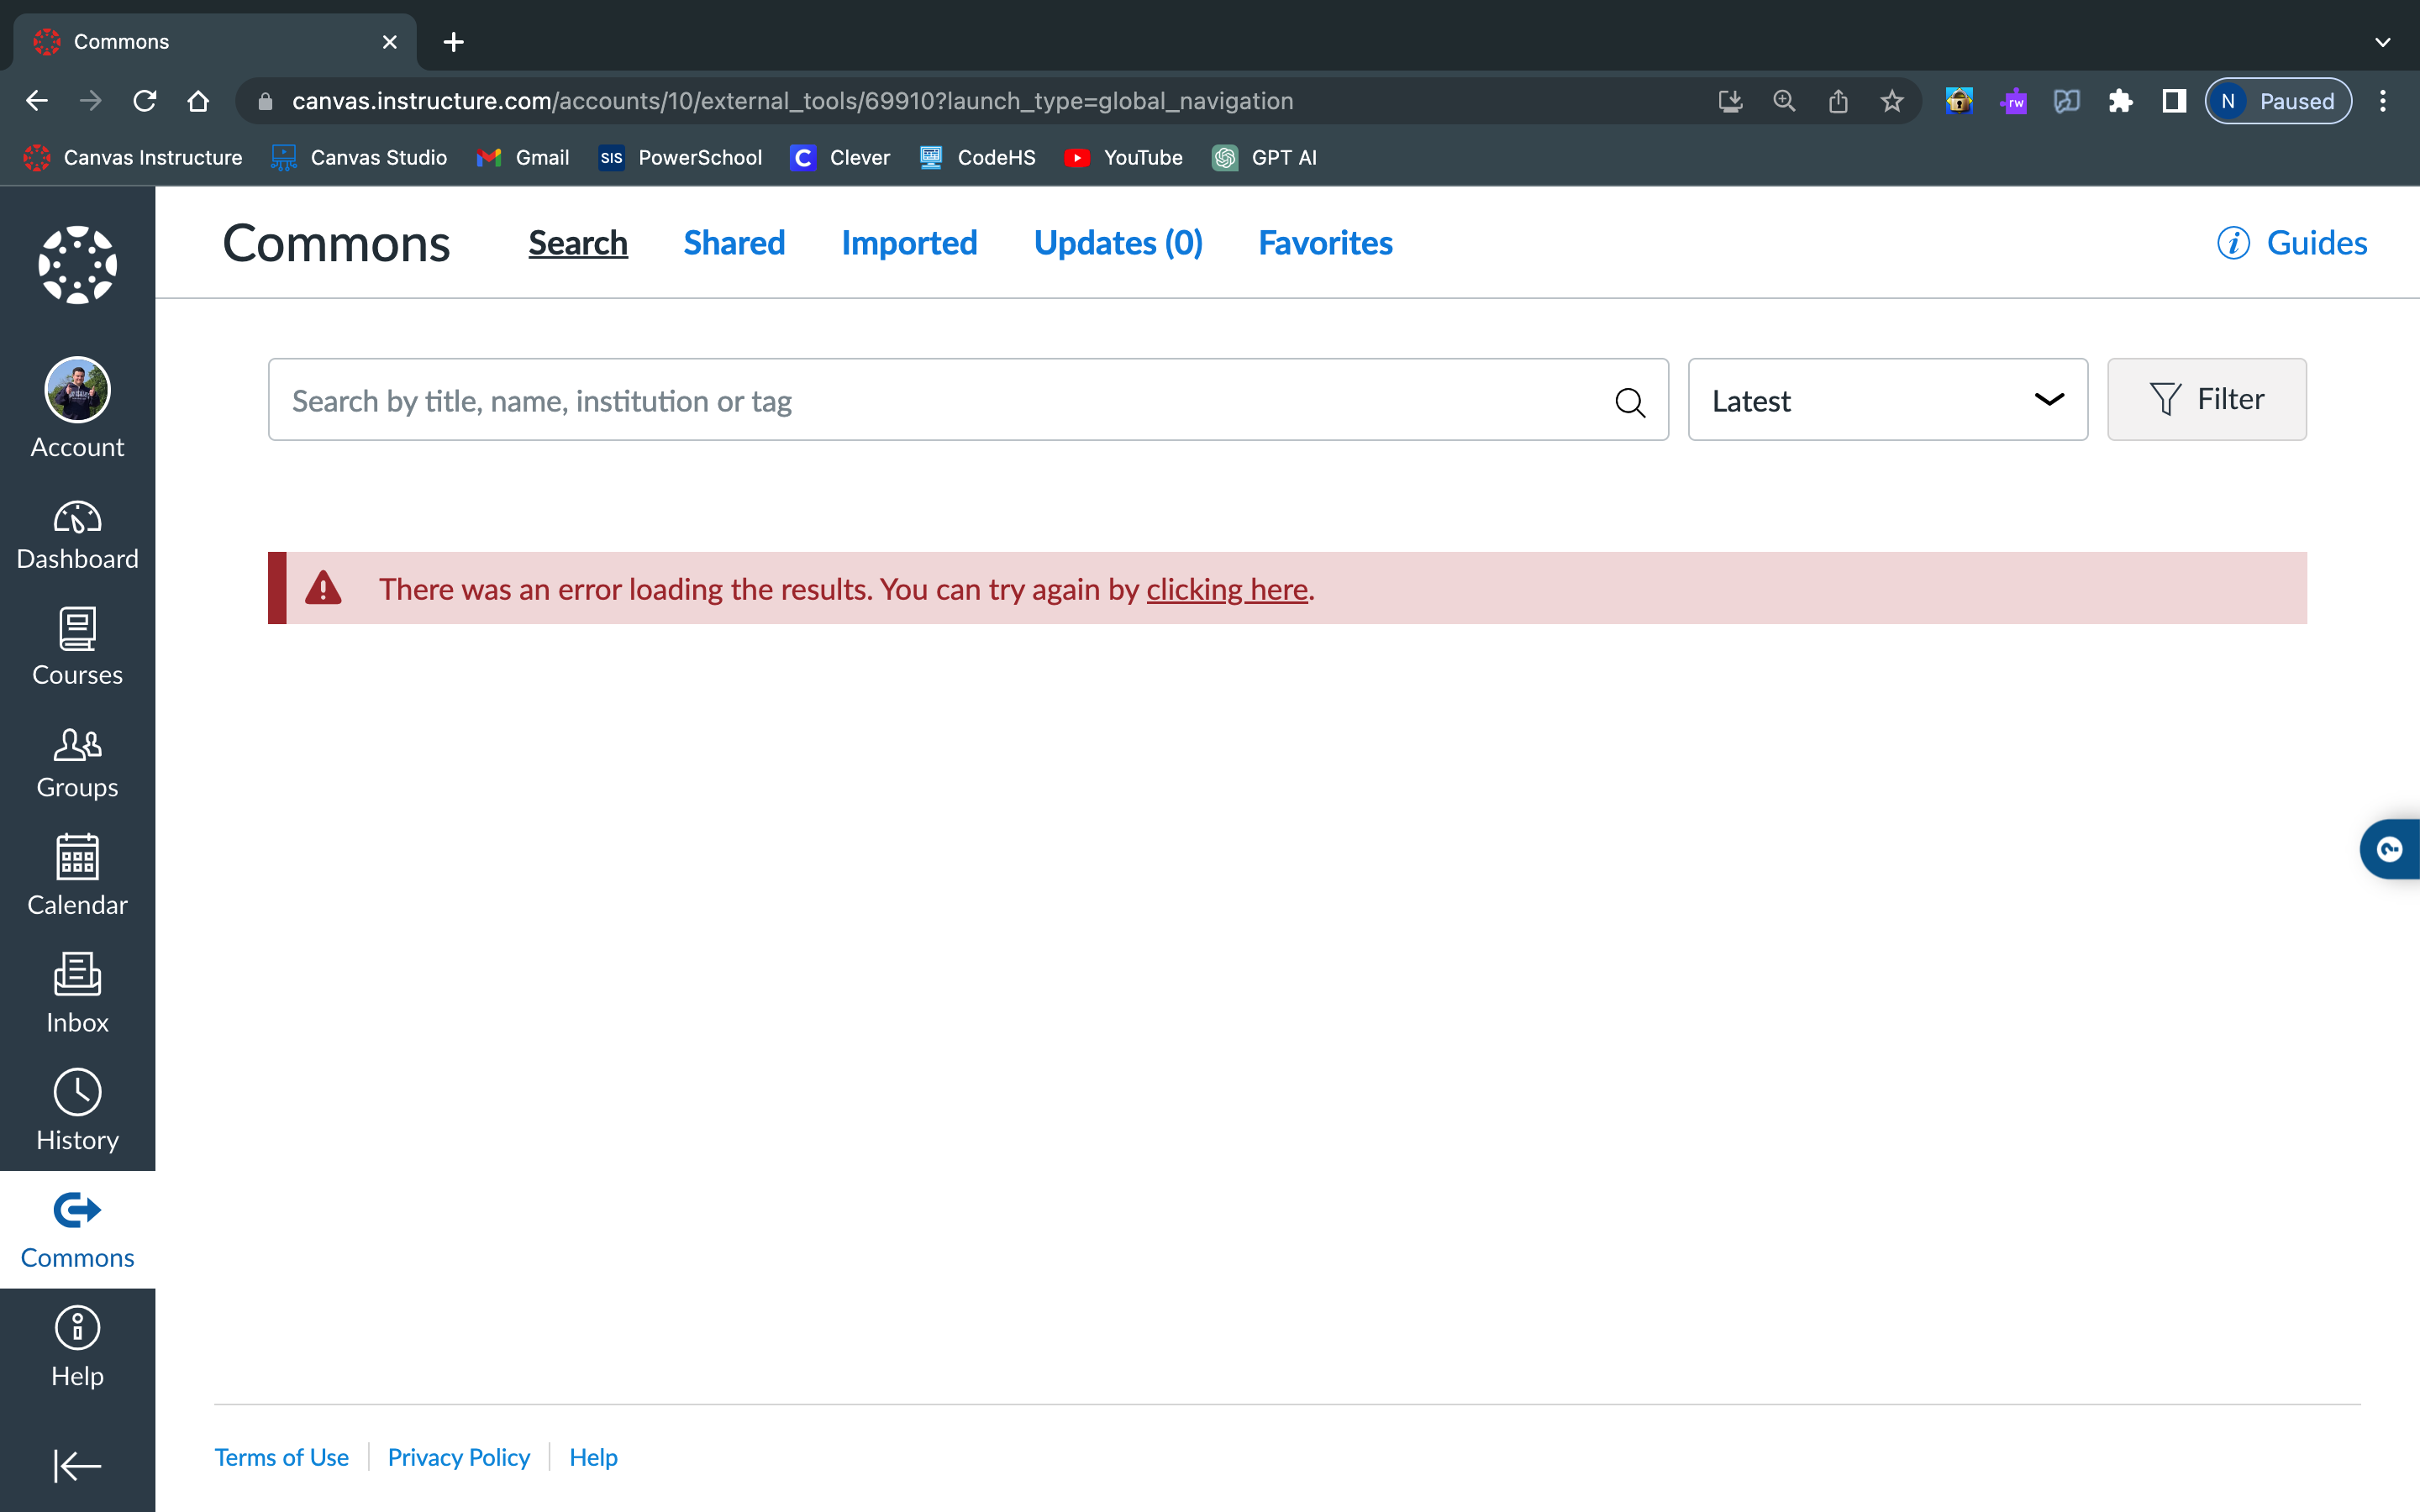Open the Guides link
Image resolution: width=2420 pixels, height=1512 pixels.
point(2292,243)
